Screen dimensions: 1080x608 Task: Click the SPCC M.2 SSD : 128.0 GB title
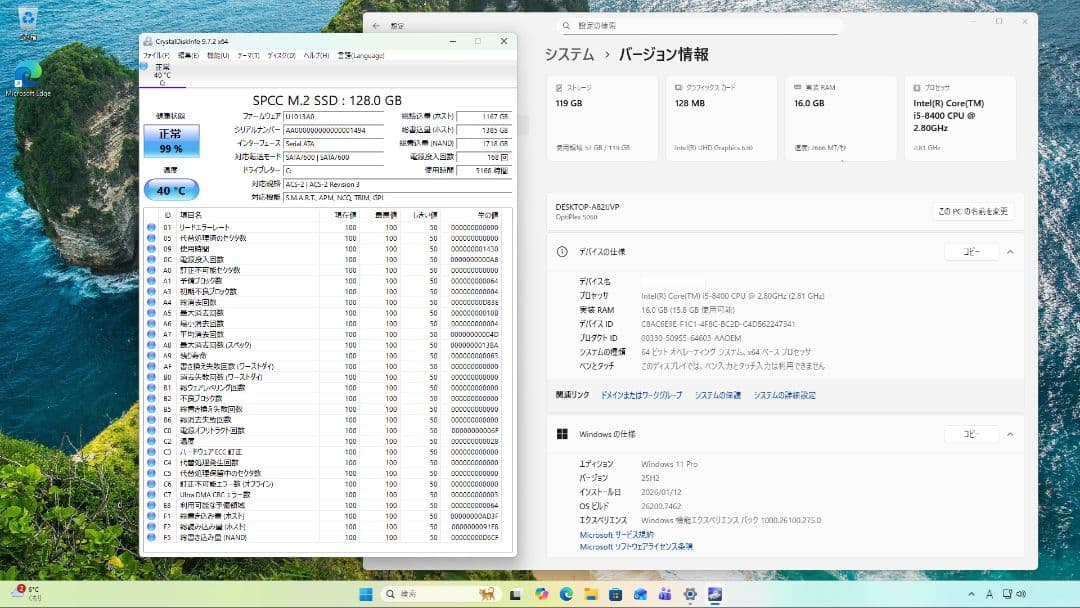point(327,101)
